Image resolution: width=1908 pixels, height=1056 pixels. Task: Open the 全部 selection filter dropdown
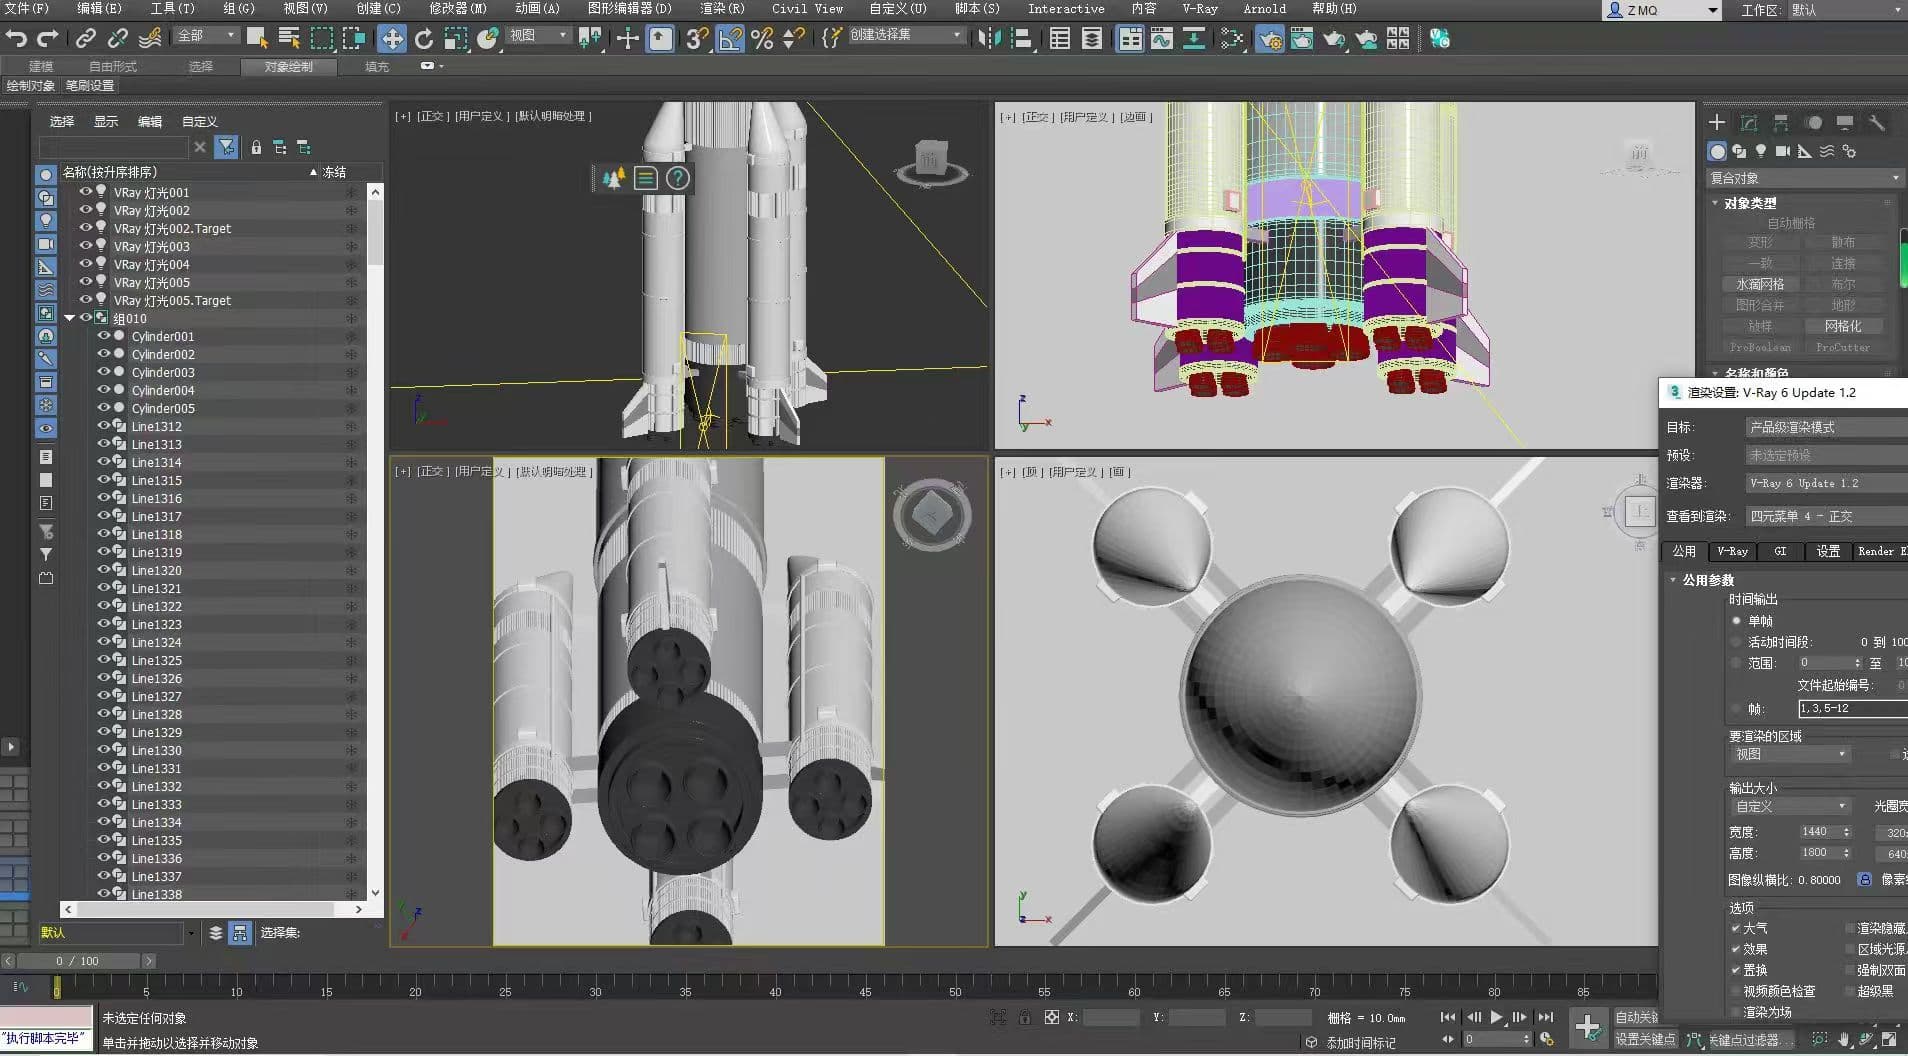207,36
